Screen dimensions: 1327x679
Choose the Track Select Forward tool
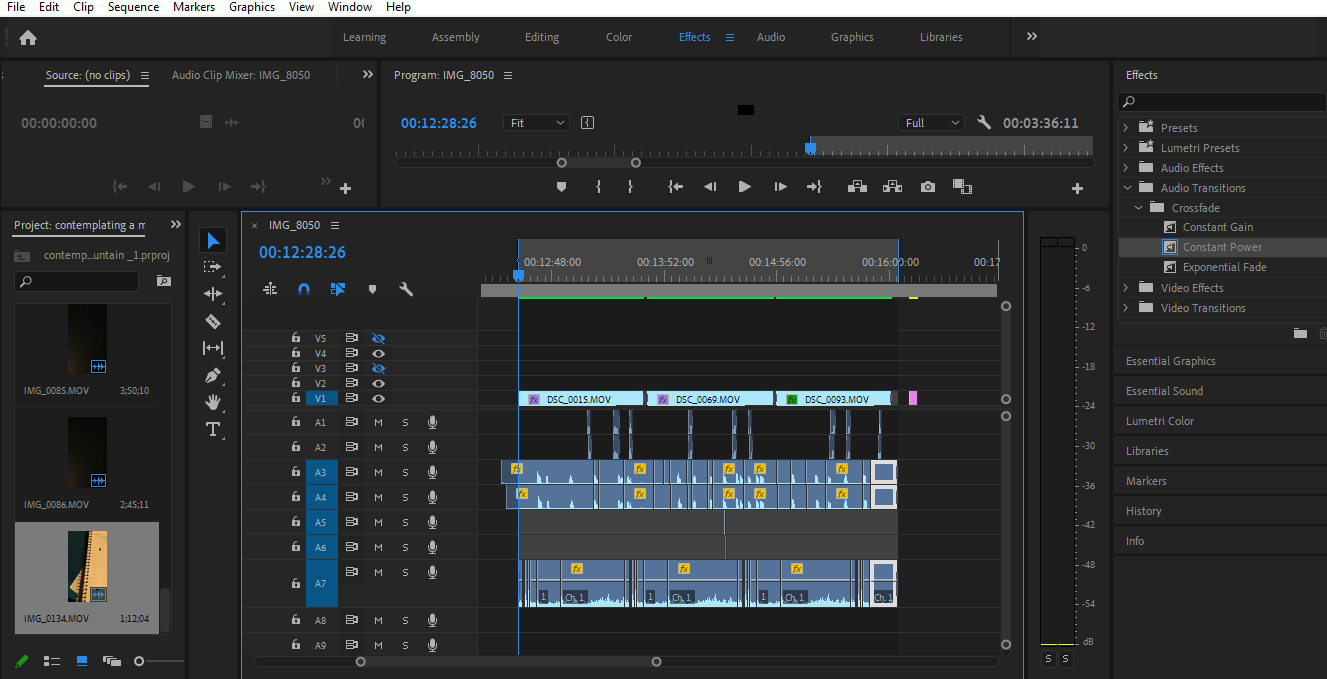(x=212, y=267)
